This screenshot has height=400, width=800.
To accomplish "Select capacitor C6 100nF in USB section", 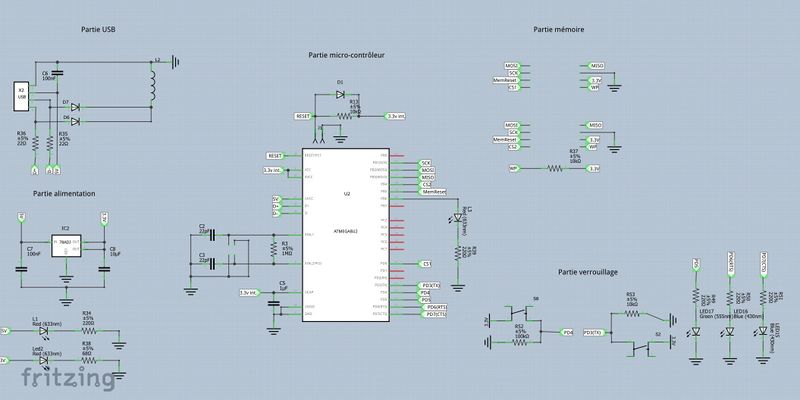I will (x=57, y=74).
